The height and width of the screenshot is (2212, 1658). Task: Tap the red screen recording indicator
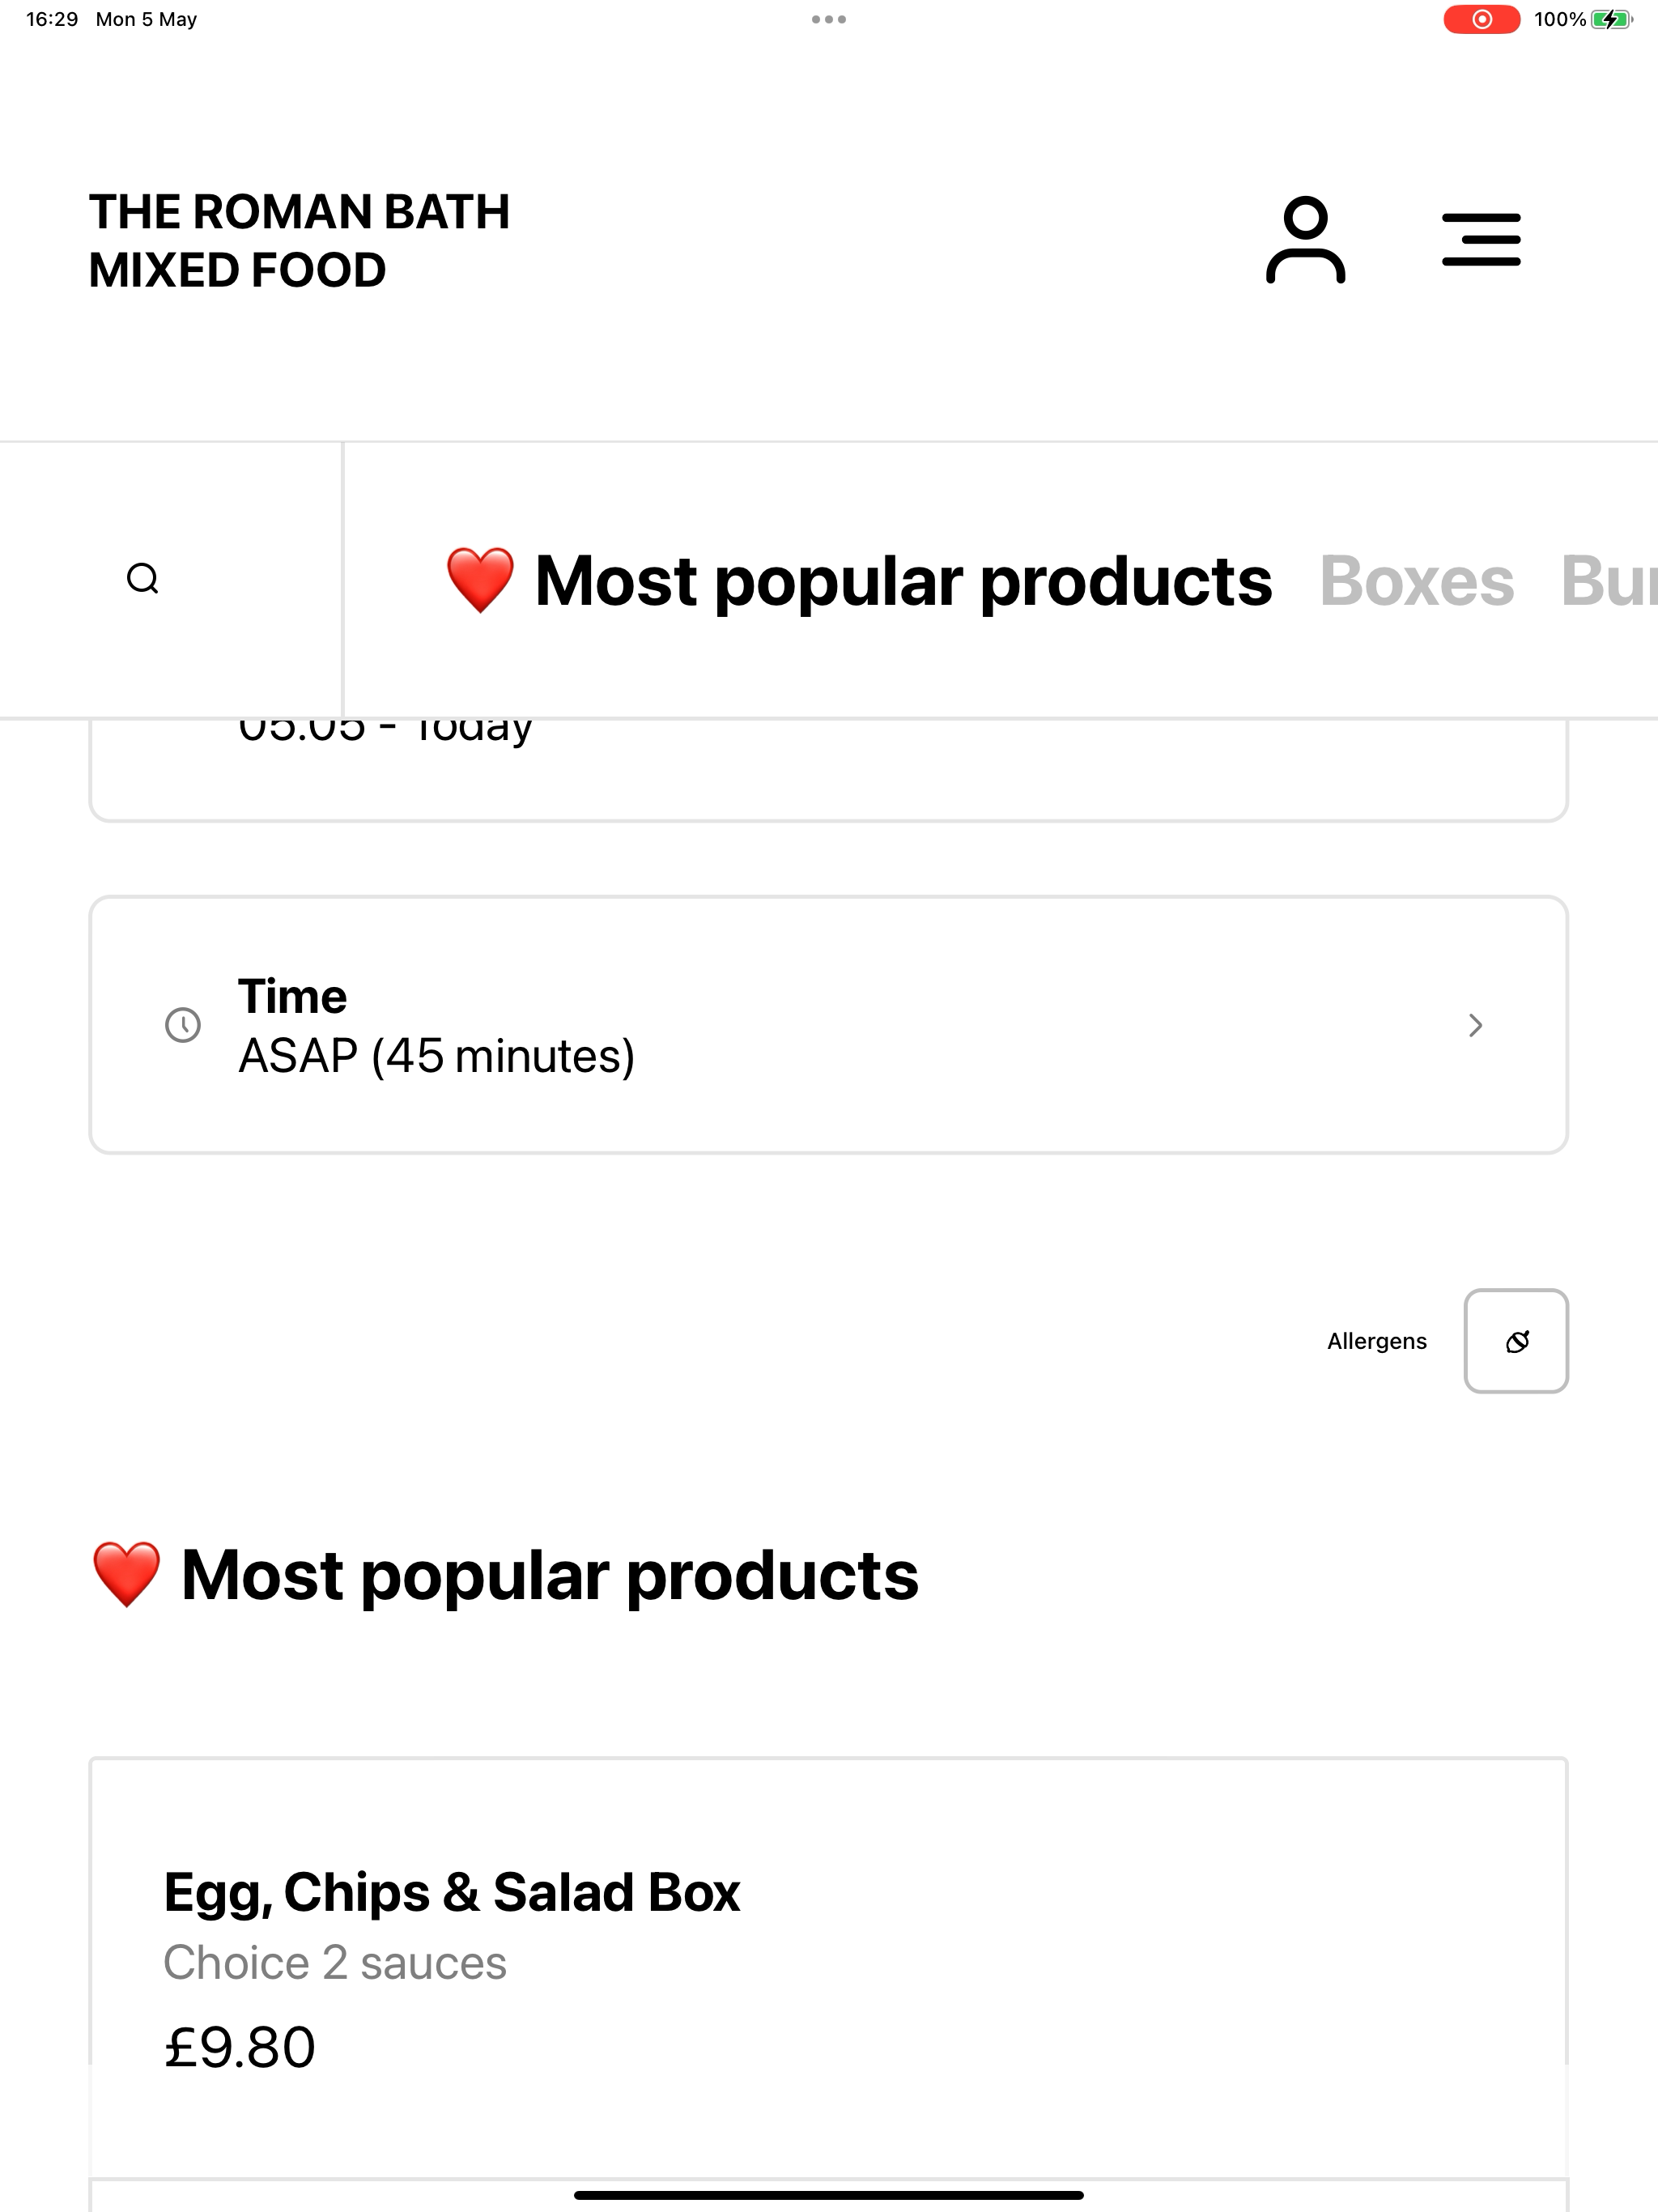pyautogui.click(x=1482, y=19)
